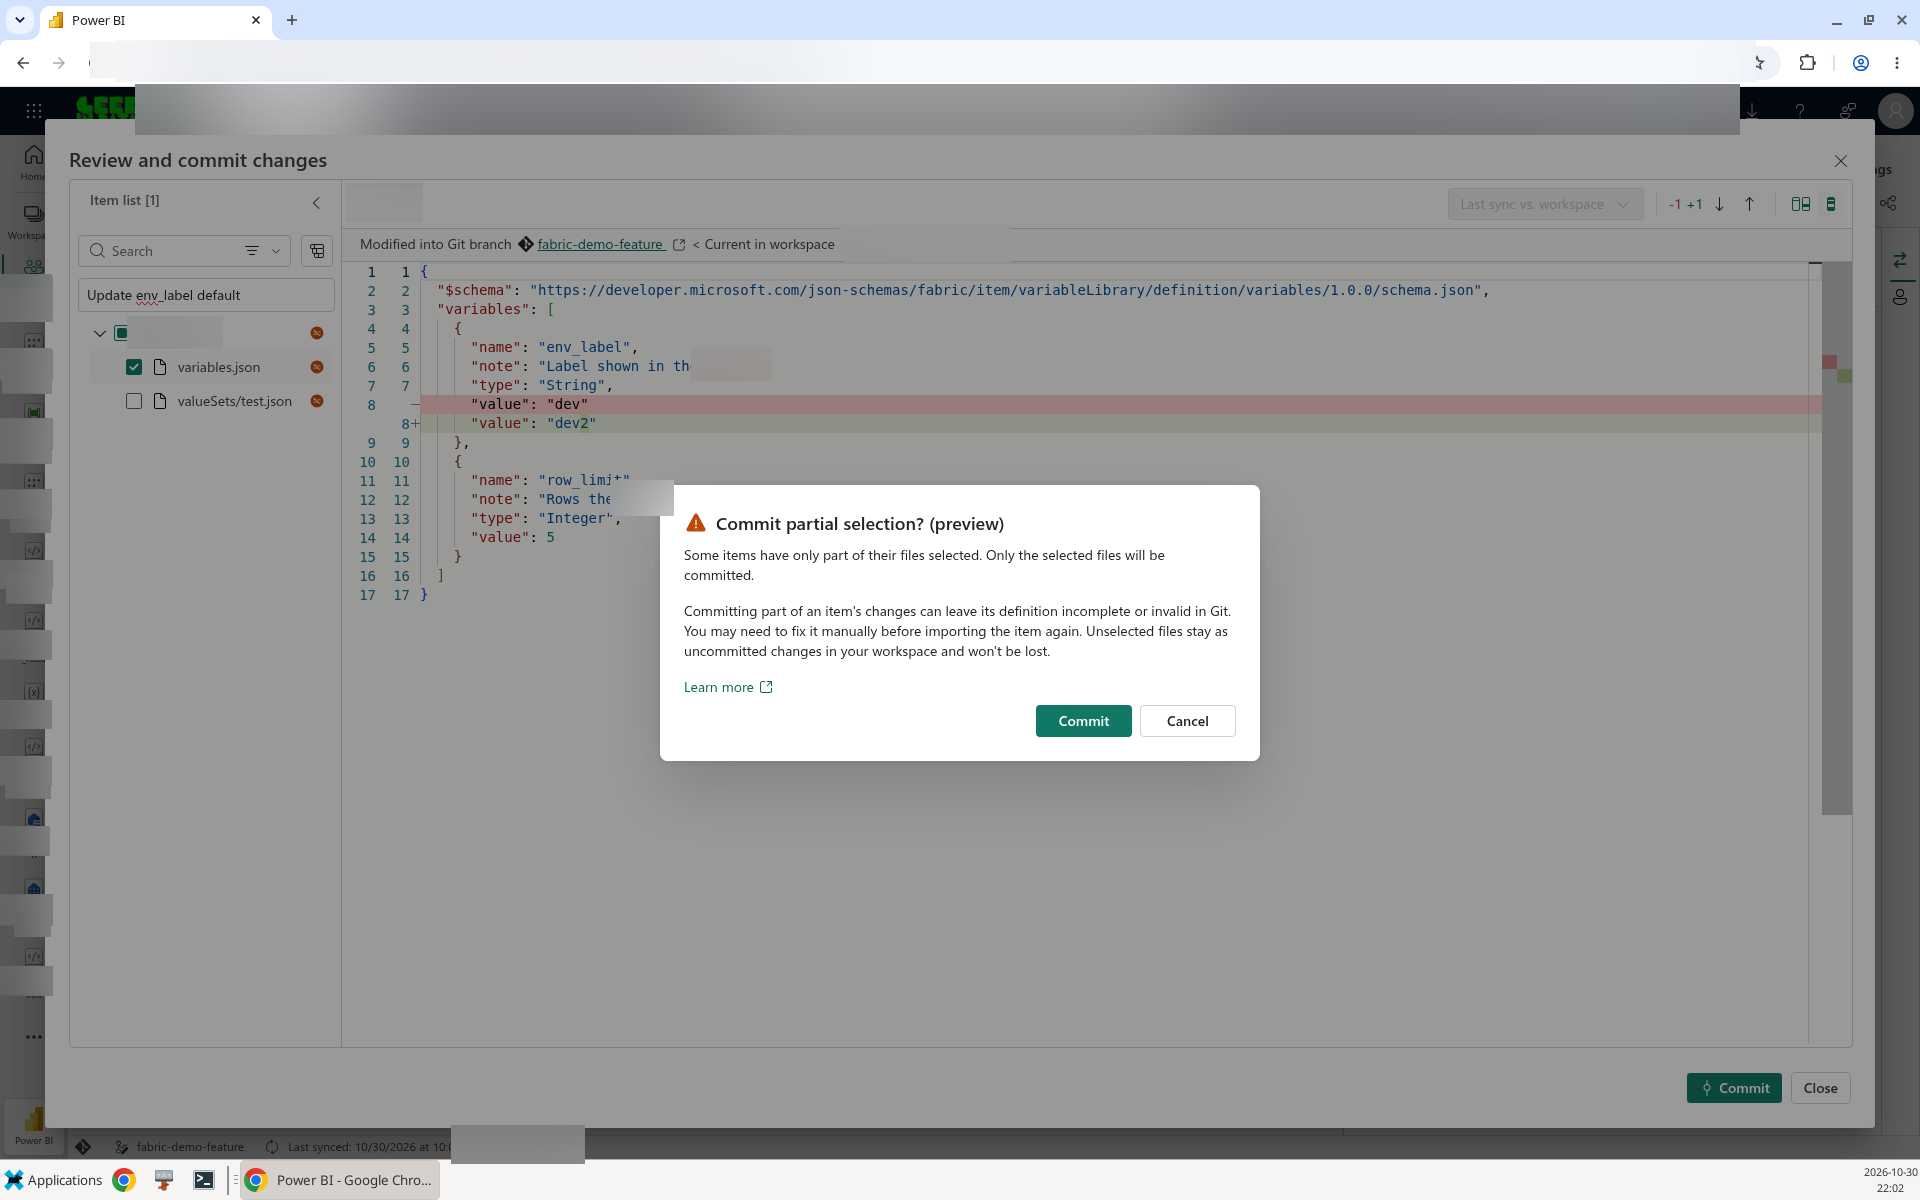Open the Chrome tab search dropdown arrow

[x=19, y=20]
